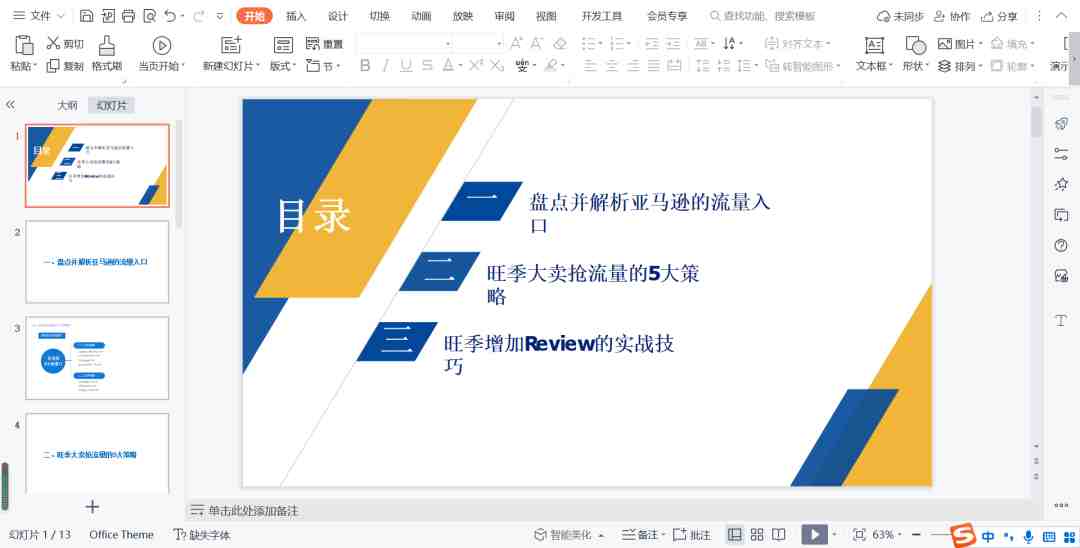Click the Redo arrow icon
Screen dimensions: 1080x548
tap(198, 16)
